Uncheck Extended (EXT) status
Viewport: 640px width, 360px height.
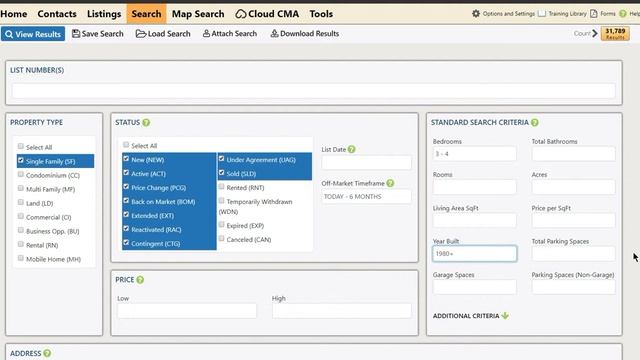point(126,215)
